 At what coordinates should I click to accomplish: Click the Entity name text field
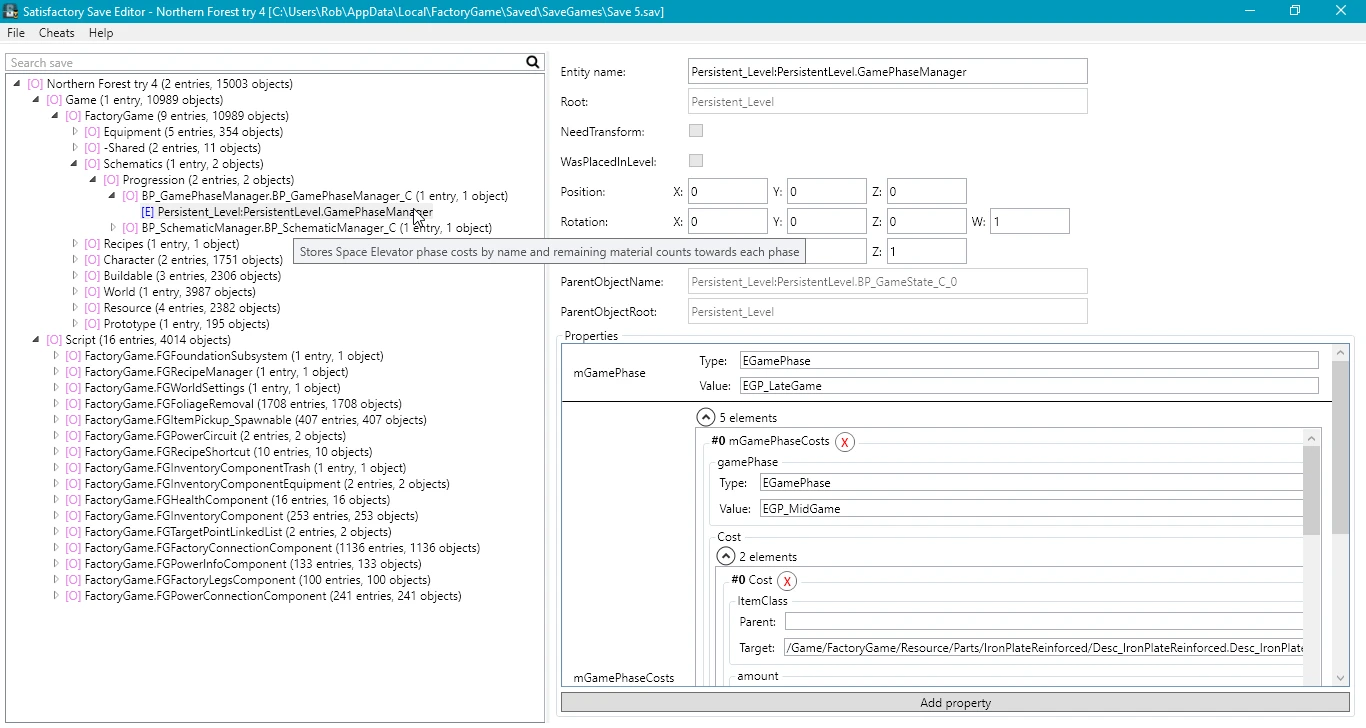tap(887, 72)
